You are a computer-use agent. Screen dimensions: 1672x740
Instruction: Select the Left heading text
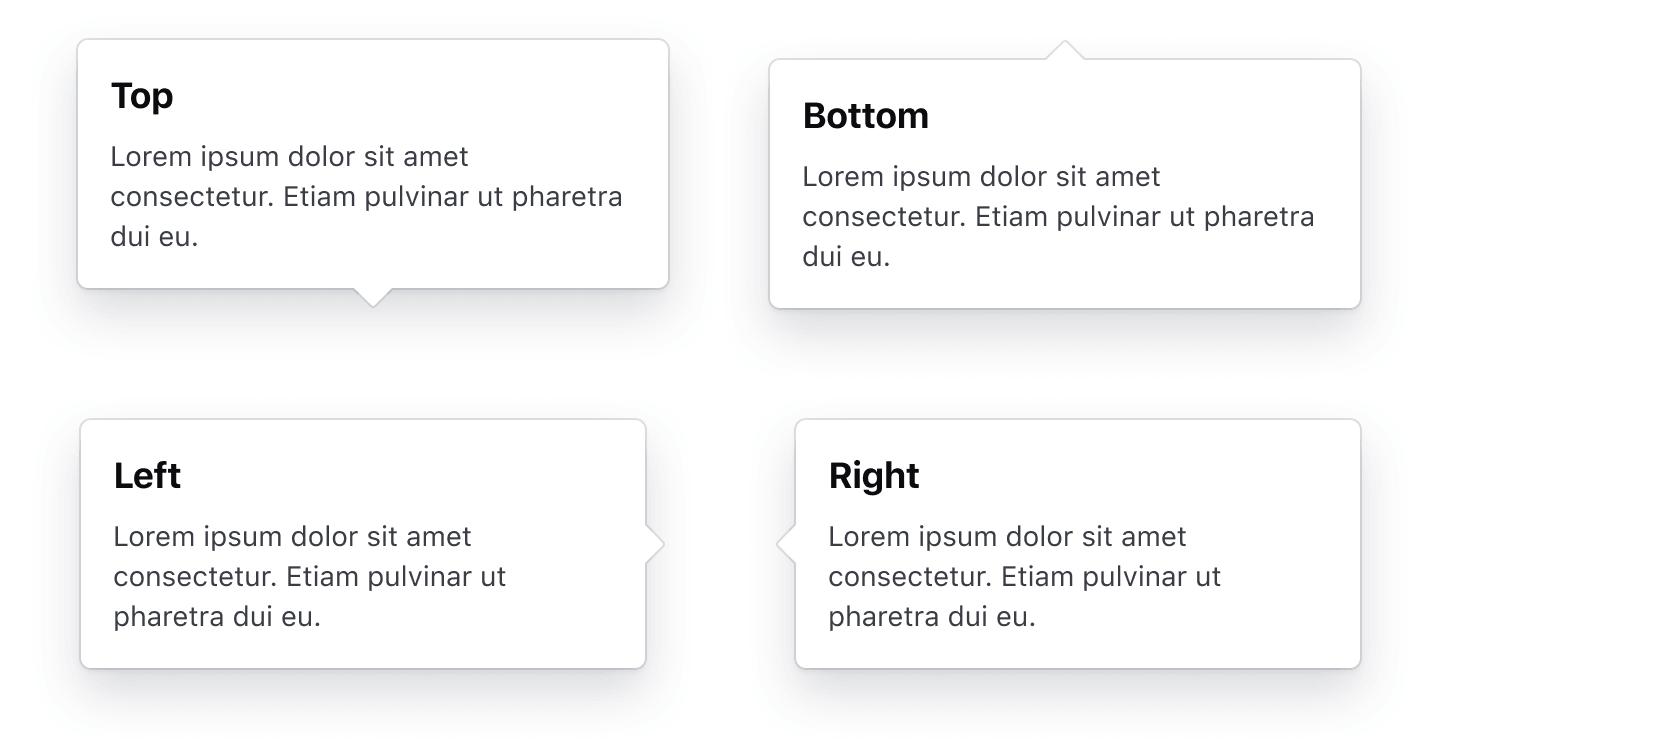147,476
